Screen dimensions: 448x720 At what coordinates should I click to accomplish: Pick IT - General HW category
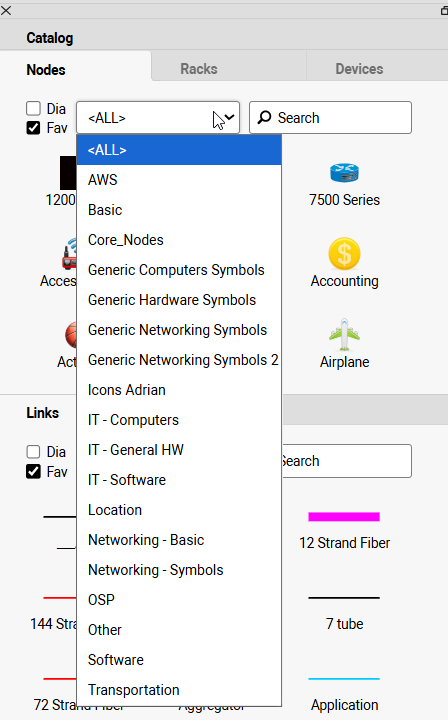point(179,450)
